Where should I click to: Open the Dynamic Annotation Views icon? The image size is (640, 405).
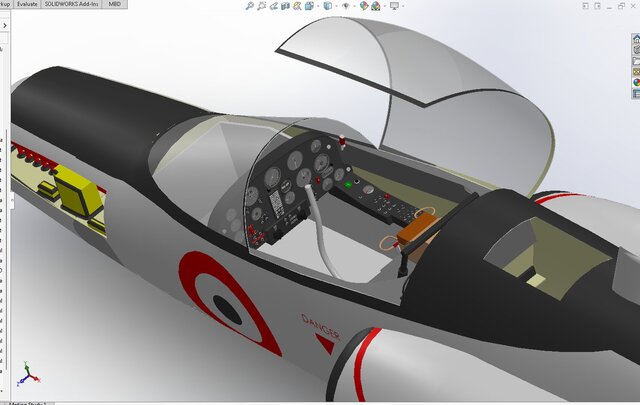(x=296, y=6)
